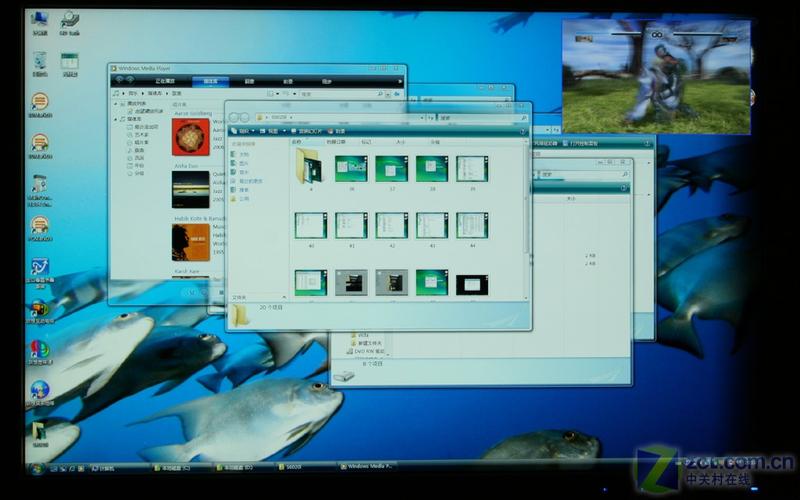Click the red Aaron Goldberg album cover
The image size is (800, 500).
(191, 137)
